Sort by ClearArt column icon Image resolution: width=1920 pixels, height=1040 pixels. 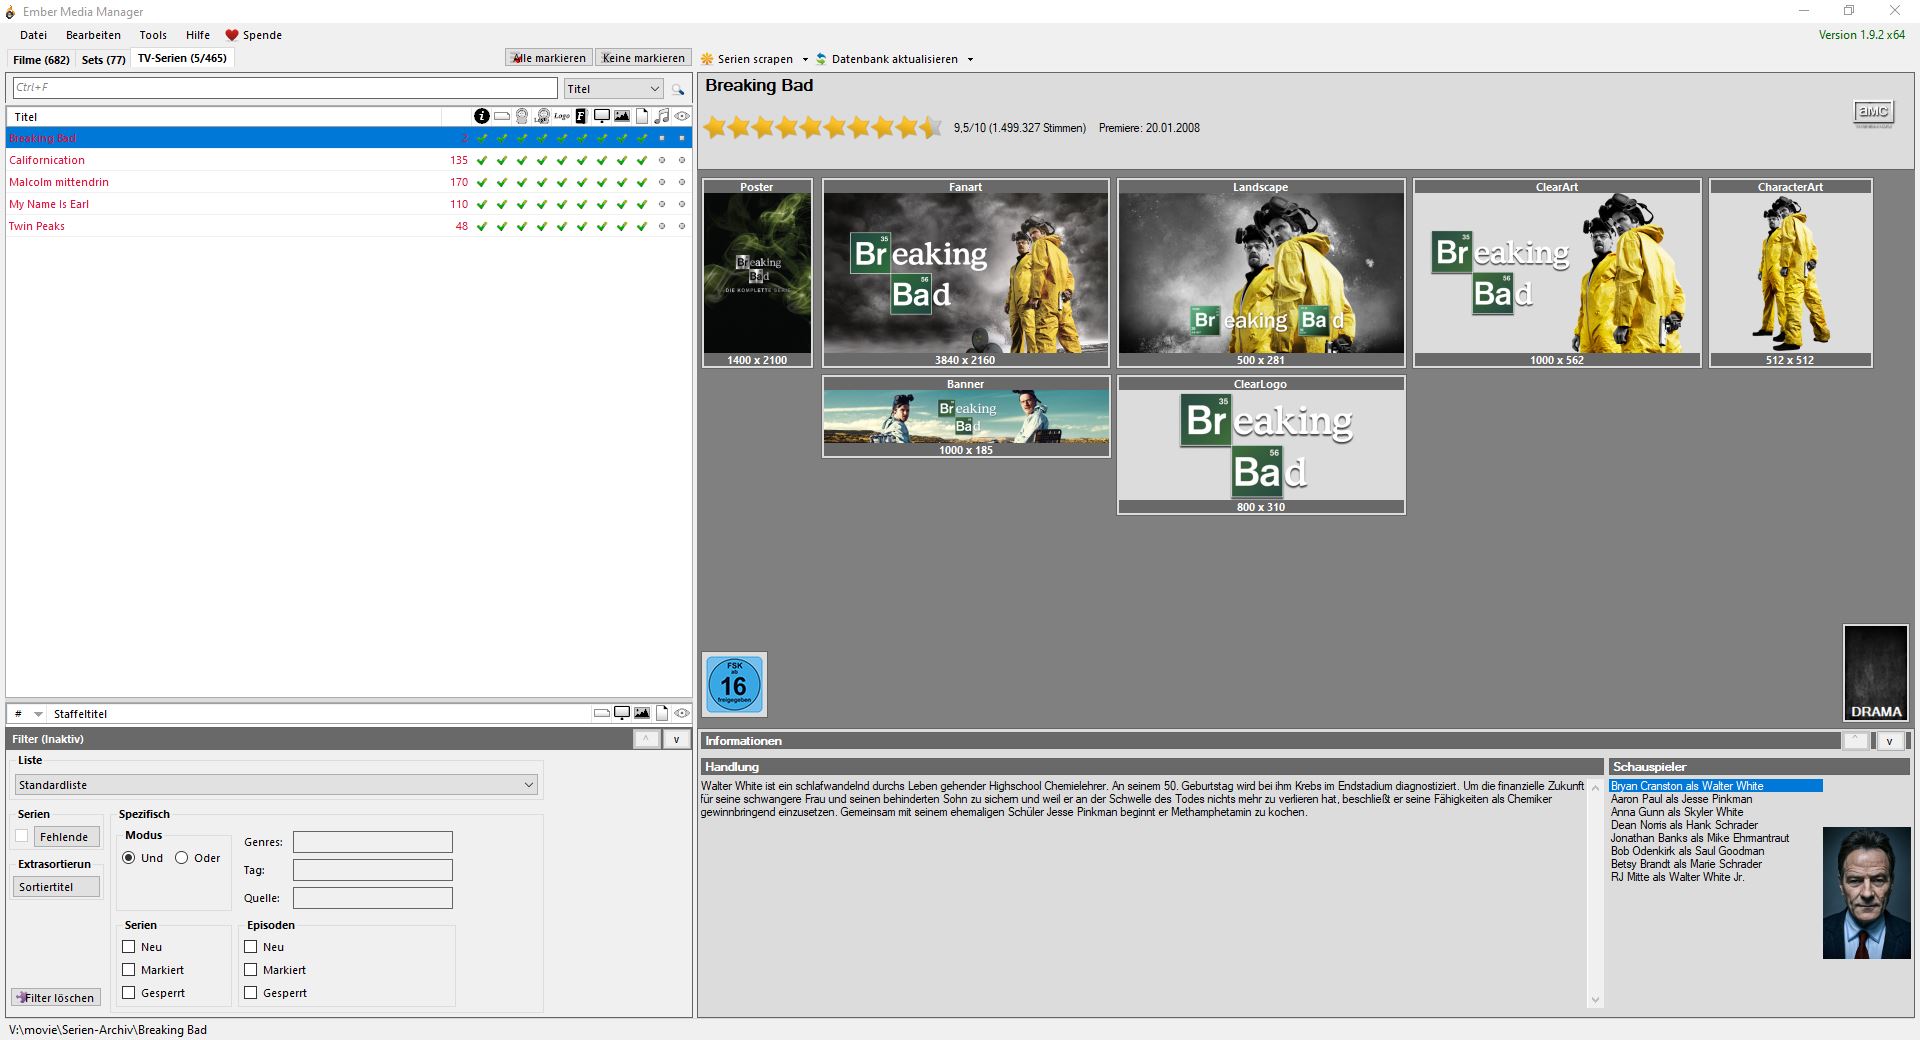(x=542, y=116)
